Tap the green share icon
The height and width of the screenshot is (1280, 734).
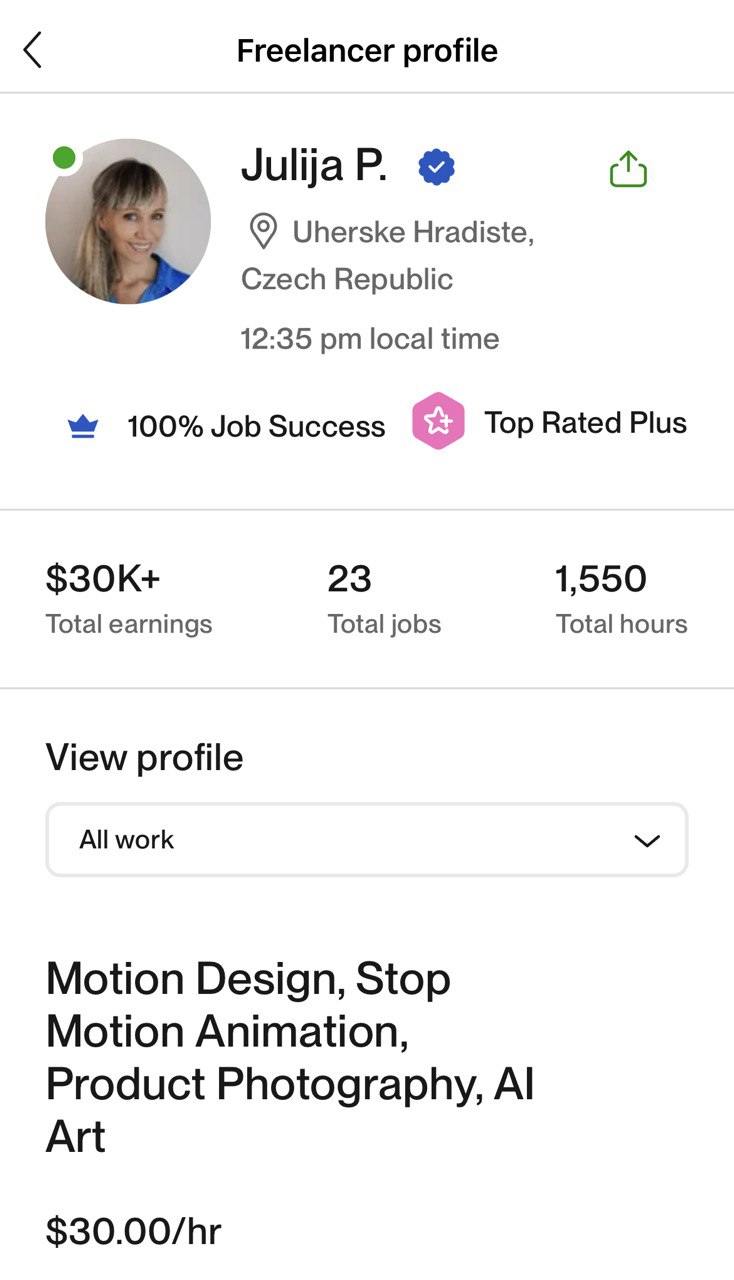click(x=628, y=169)
